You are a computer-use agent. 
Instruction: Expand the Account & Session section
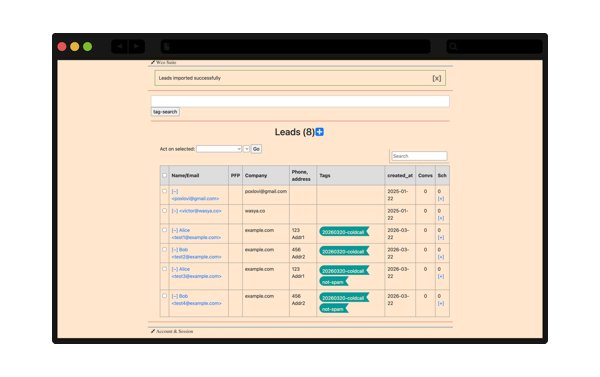[x=174, y=331]
